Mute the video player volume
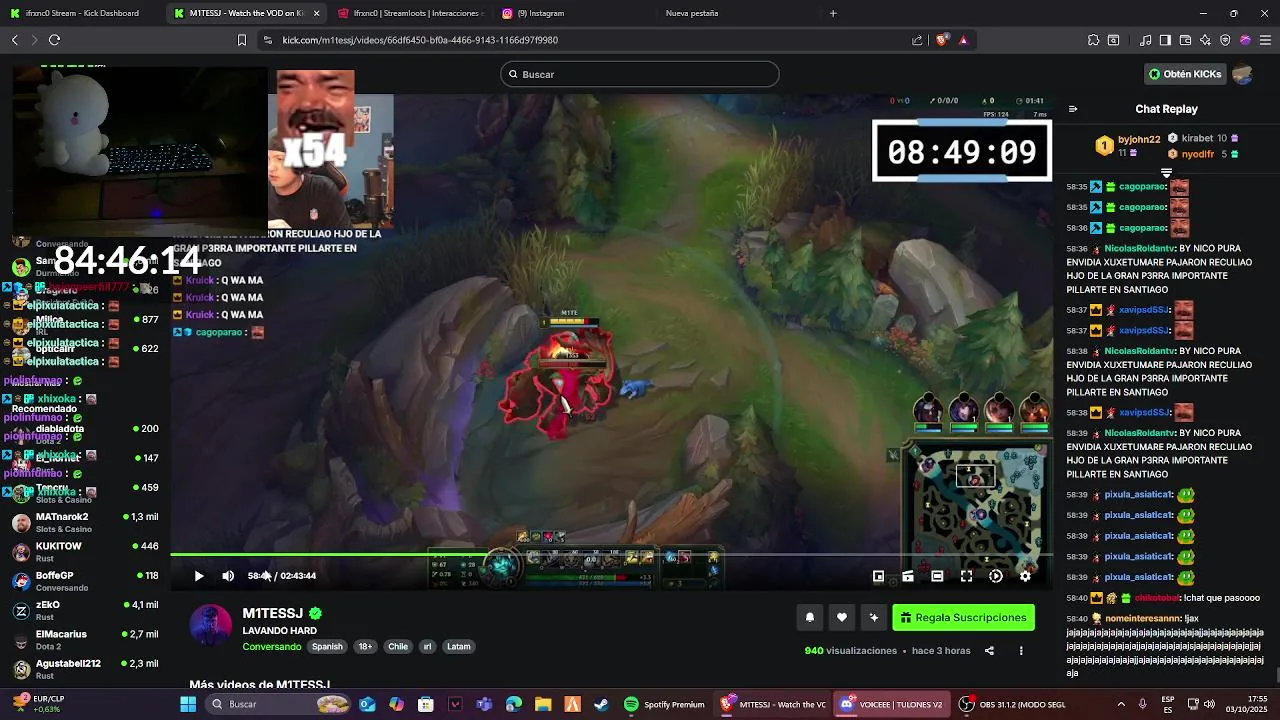Image resolution: width=1280 pixels, height=720 pixels. tap(228, 576)
